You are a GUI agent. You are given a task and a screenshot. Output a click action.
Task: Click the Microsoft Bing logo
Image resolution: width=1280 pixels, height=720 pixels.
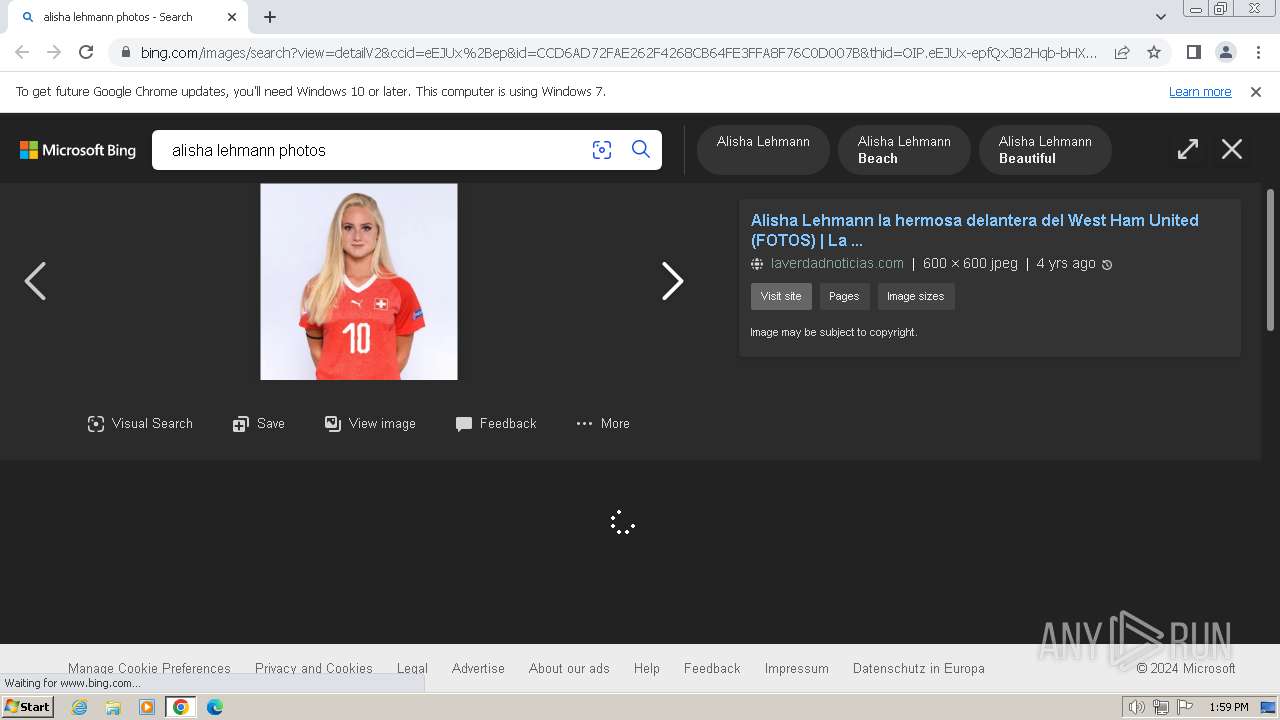pos(78,150)
